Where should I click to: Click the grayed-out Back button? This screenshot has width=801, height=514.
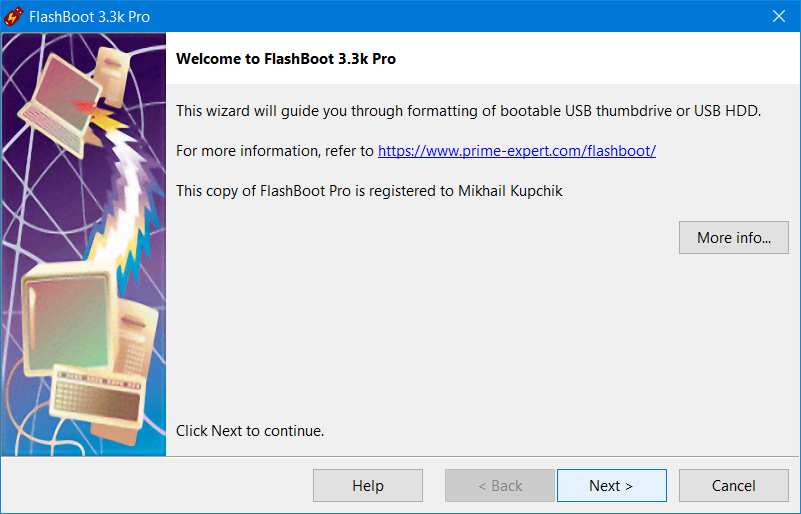(500, 485)
